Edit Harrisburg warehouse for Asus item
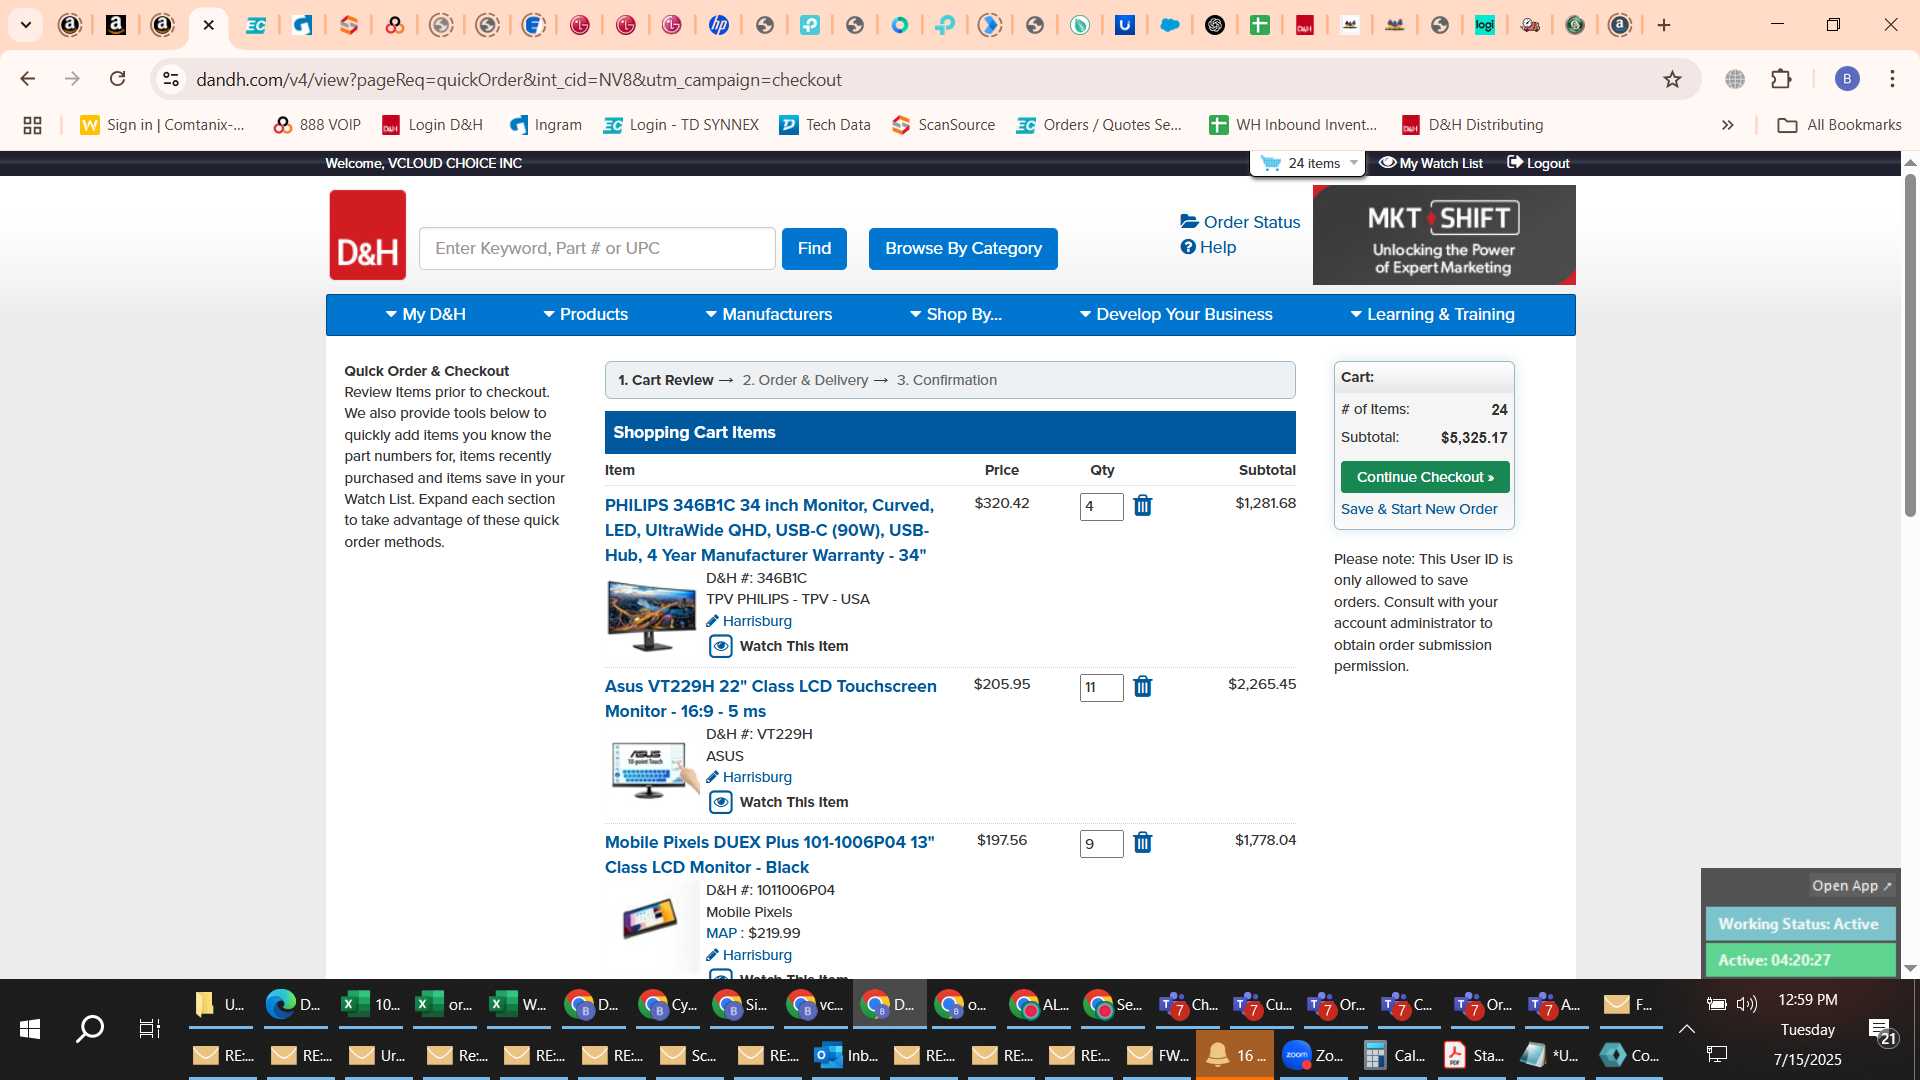Image resolution: width=1920 pixels, height=1080 pixels. click(749, 777)
